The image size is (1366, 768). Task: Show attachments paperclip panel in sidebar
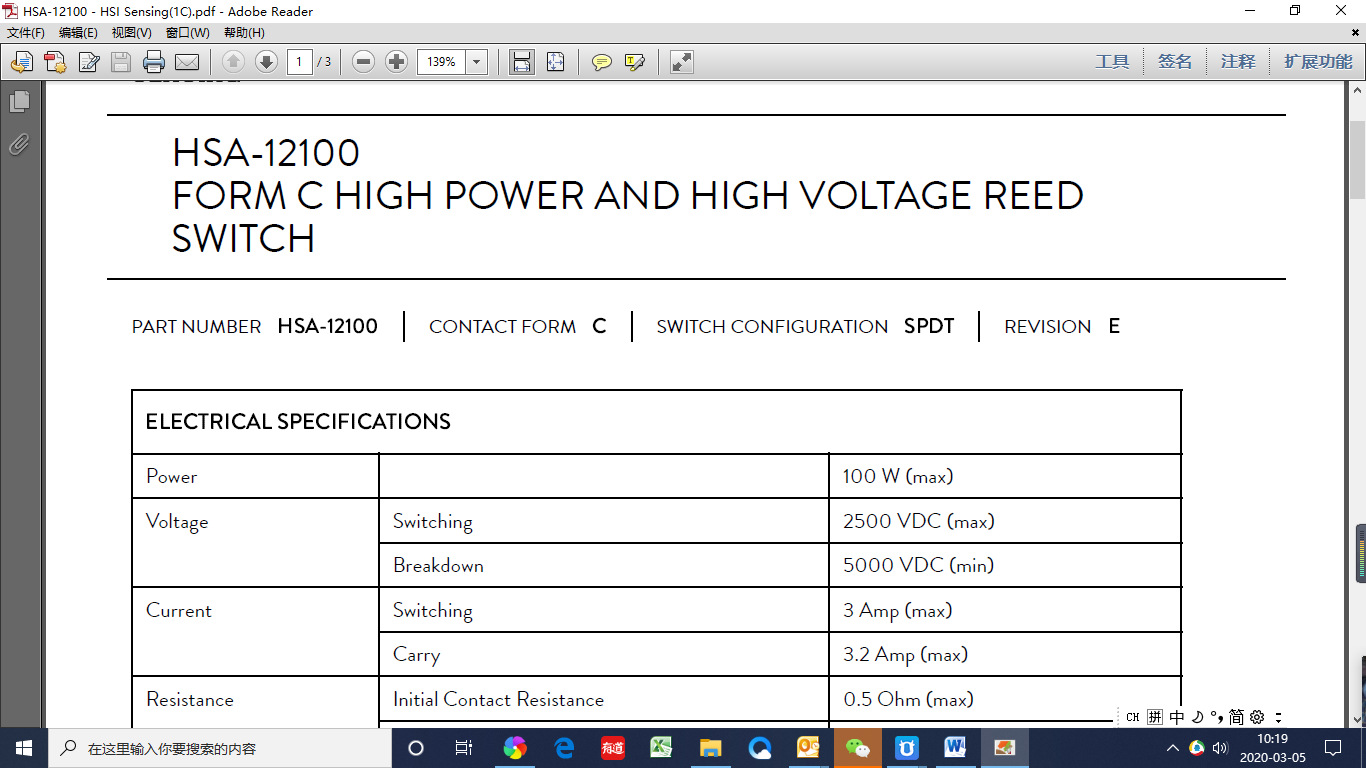tap(19, 145)
